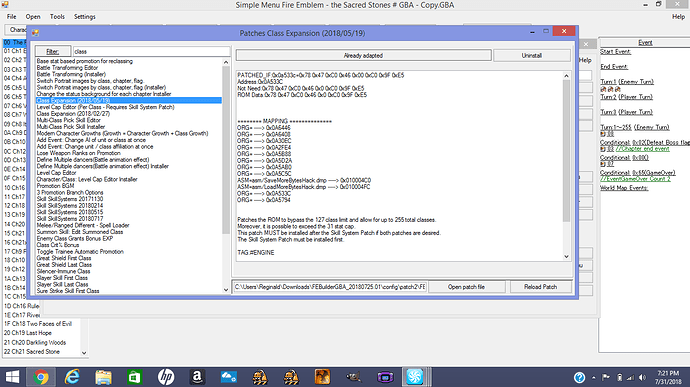This screenshot has height=387, width=690.
Task: Open the Amazon taskbar icon
Action: point(197,377)
